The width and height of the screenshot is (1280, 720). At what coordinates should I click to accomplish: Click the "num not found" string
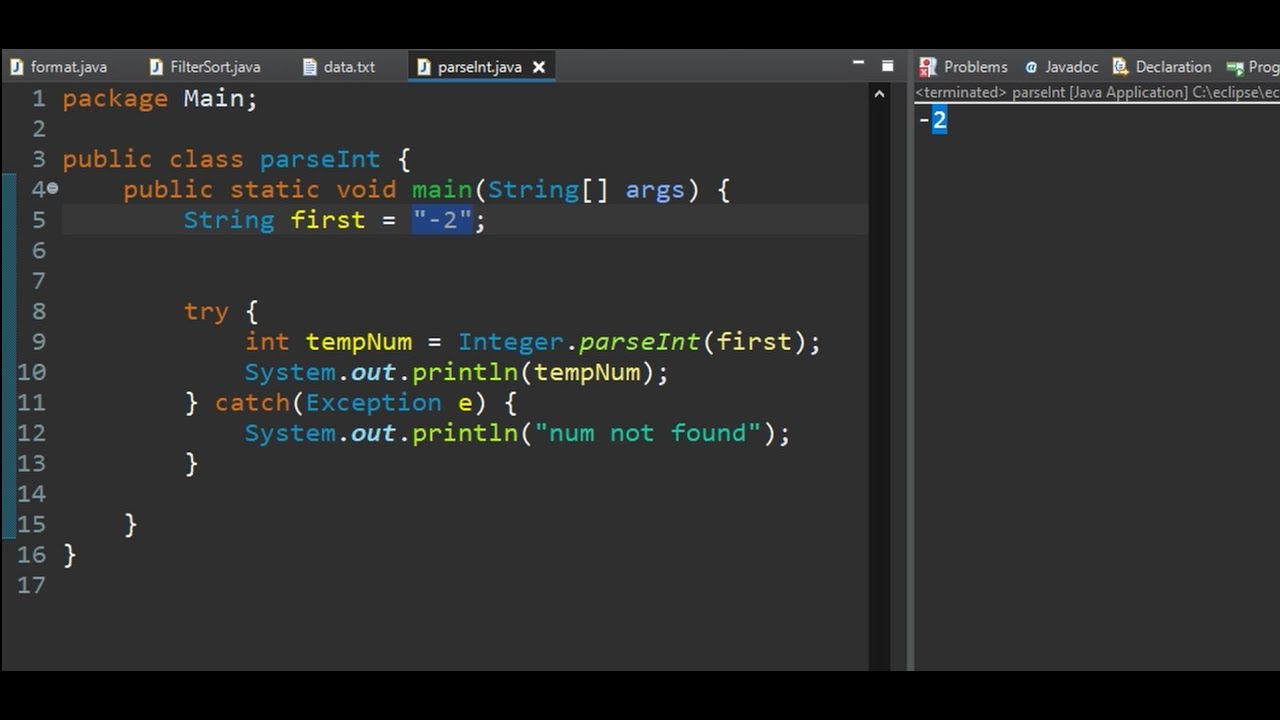pos(648,433)
